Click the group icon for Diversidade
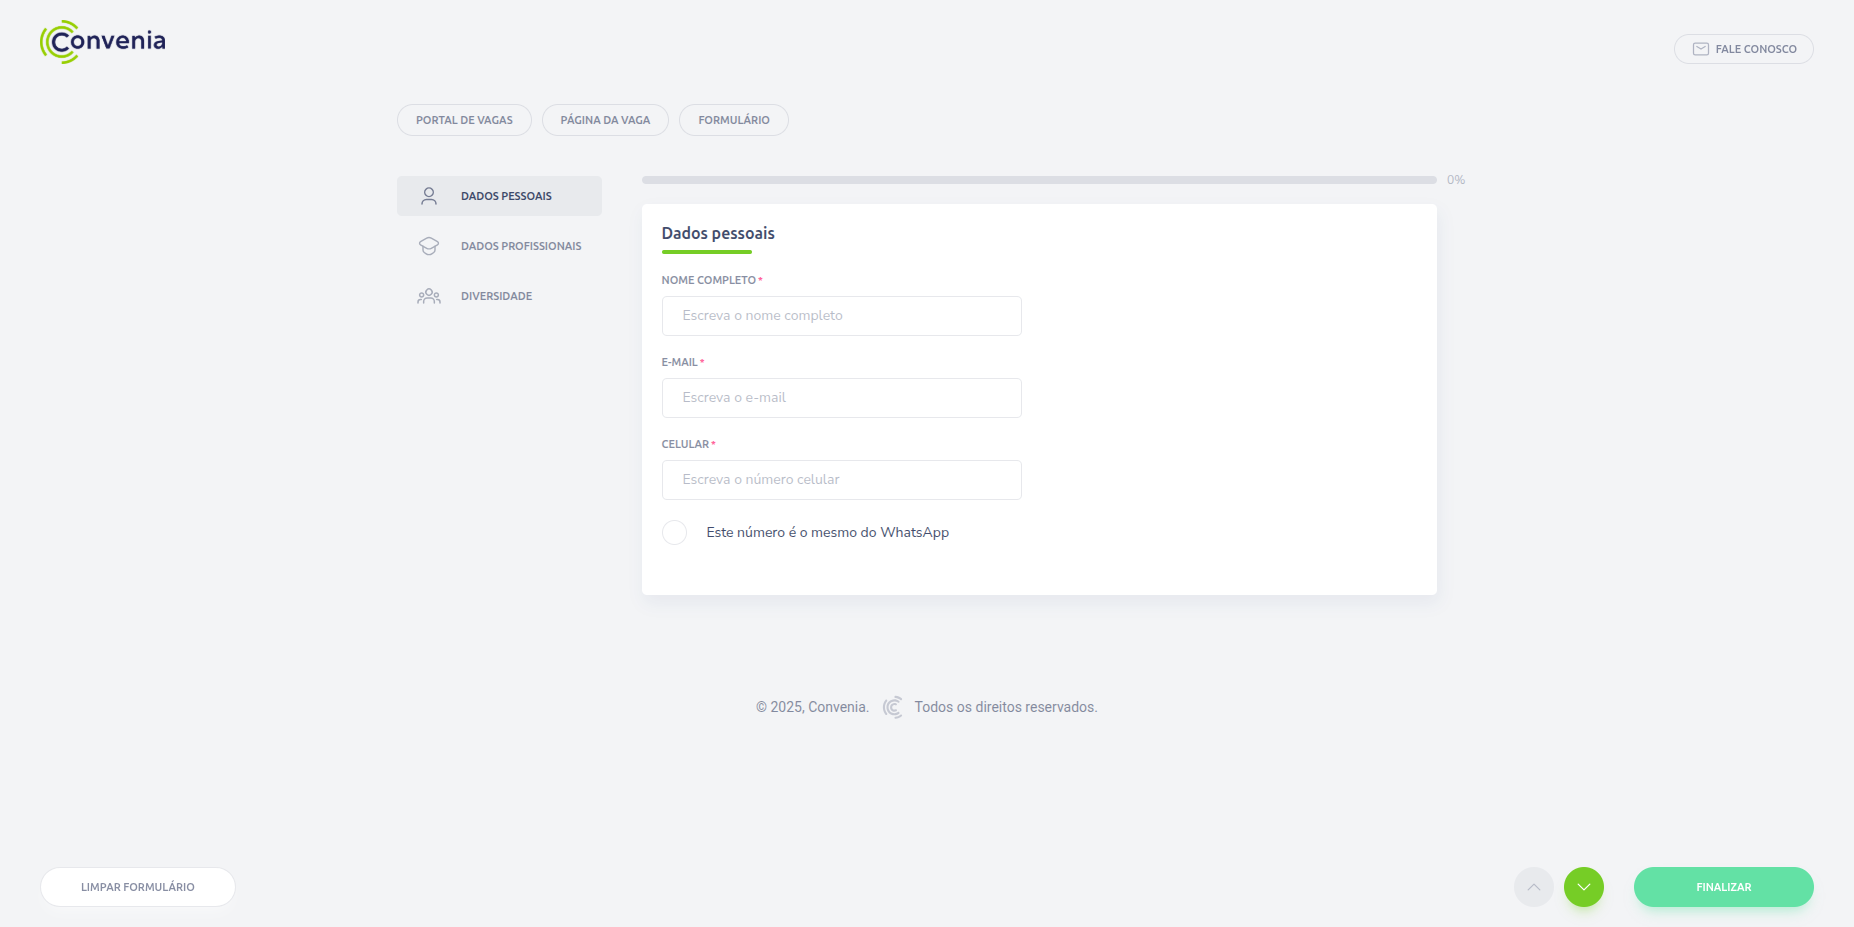This screenshot has width=1854, height=927. click(429, 296)
